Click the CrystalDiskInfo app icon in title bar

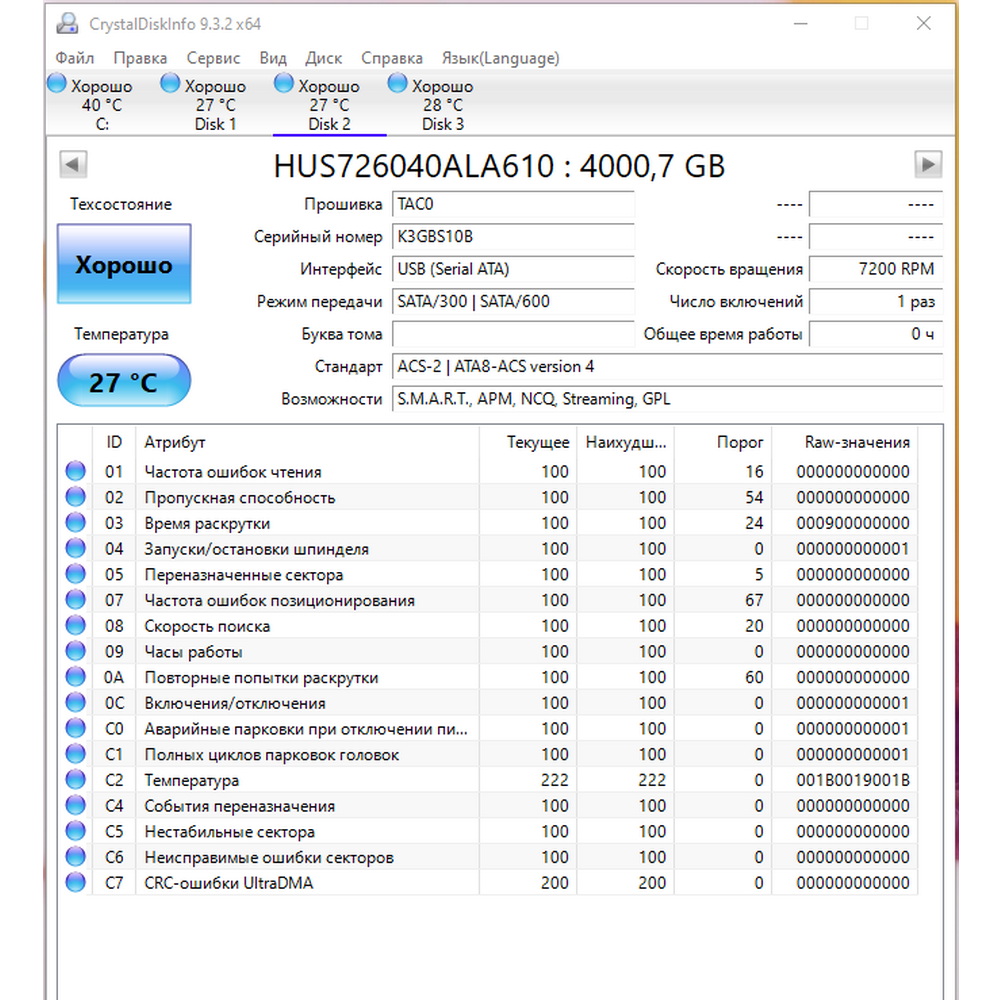[x=67, y=24]
